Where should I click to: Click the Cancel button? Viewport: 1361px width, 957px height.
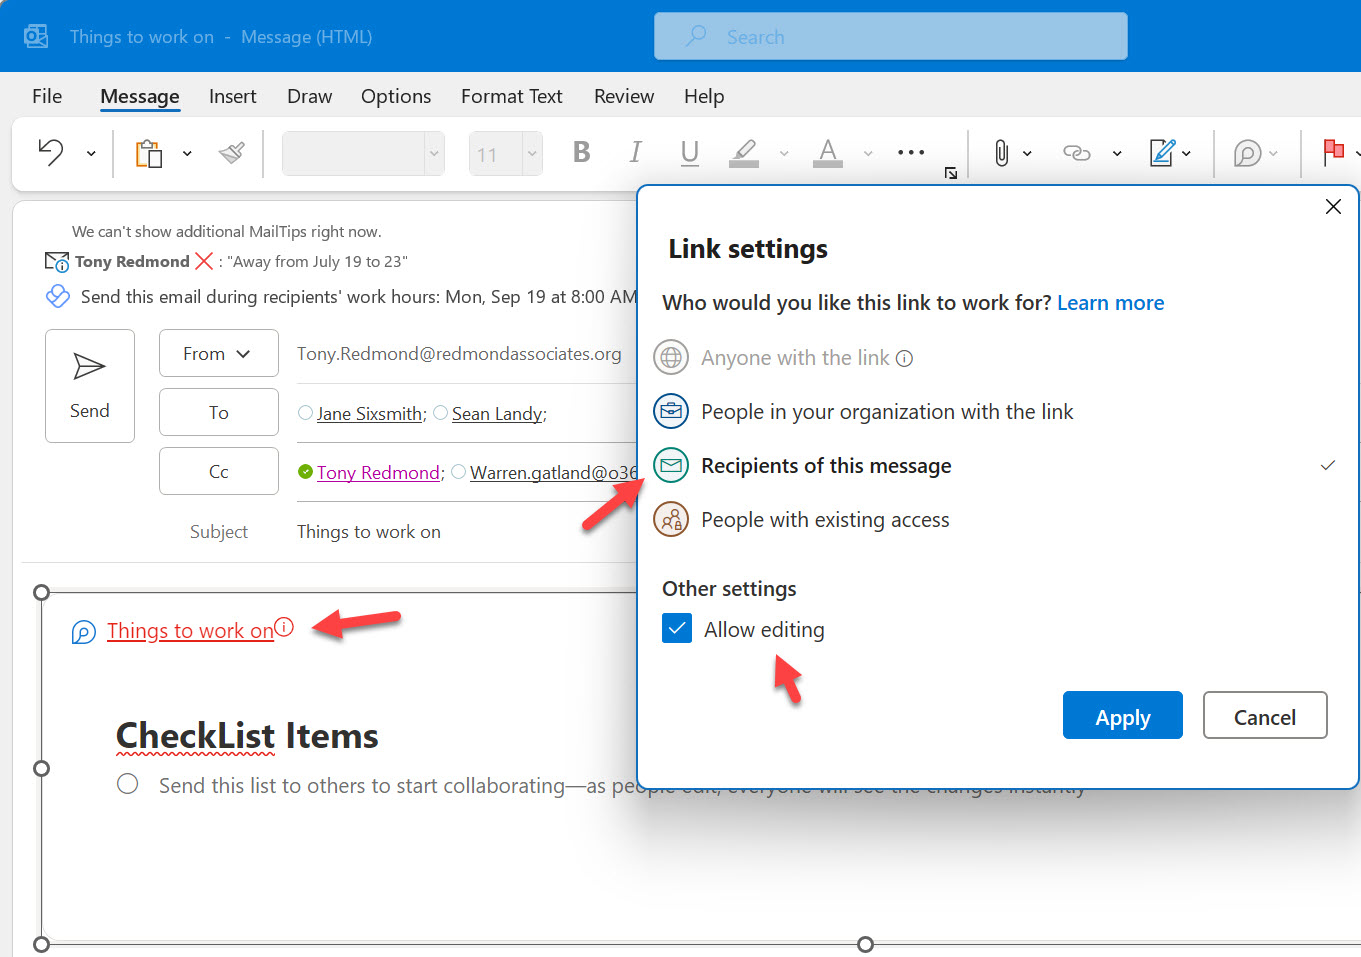1265,715
